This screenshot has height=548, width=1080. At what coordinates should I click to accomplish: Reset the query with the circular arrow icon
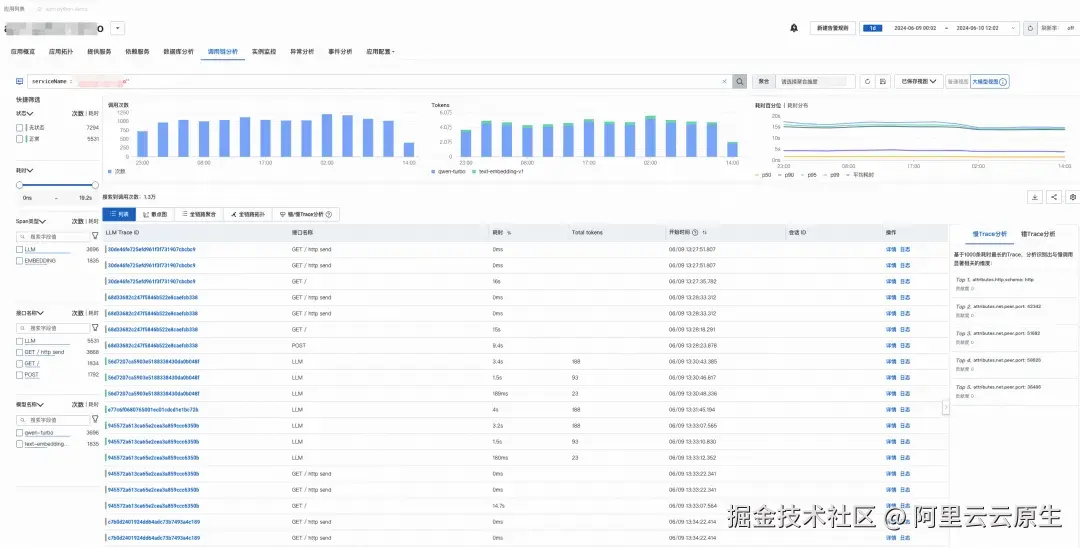pyautogui.click(x=867, y=81)
